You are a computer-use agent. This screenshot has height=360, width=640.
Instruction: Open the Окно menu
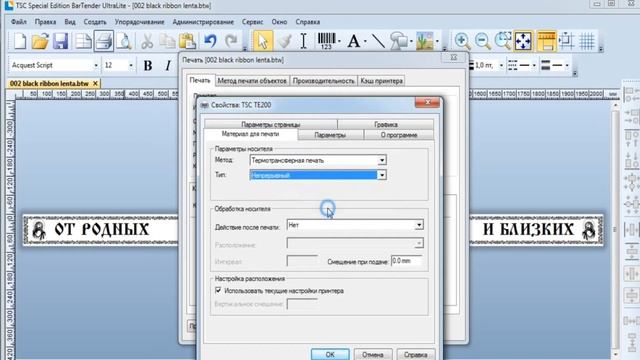279,22
